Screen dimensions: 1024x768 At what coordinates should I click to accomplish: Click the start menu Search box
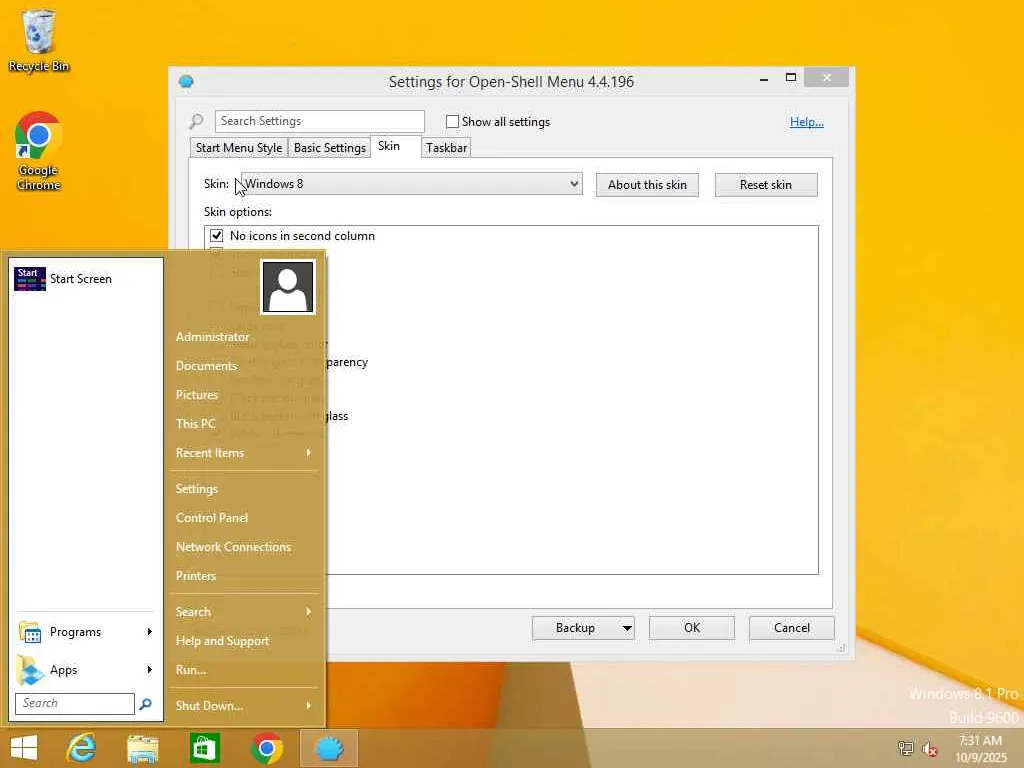click(75, 703)
